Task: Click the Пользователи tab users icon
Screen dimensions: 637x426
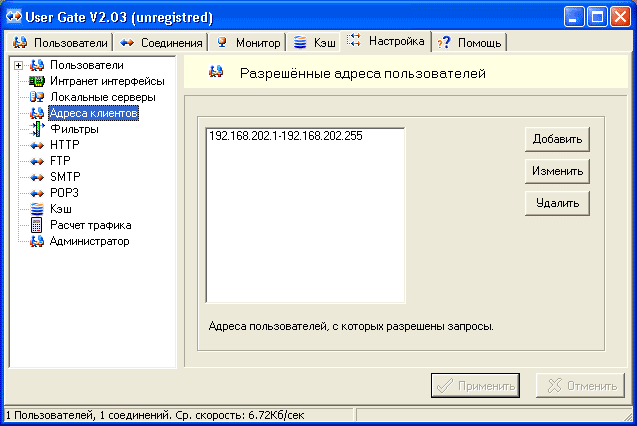Action: 20,42
